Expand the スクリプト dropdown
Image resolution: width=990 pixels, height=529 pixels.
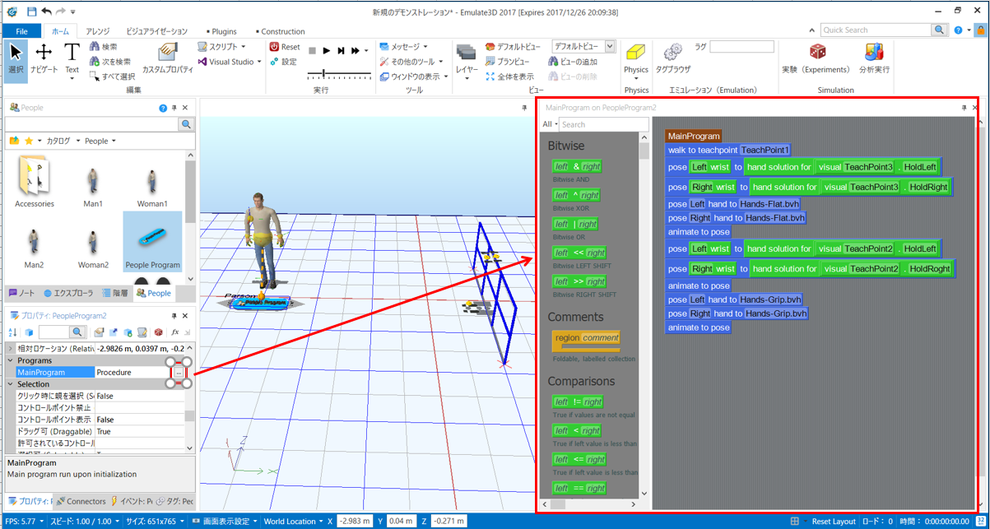tap(222, 47)
